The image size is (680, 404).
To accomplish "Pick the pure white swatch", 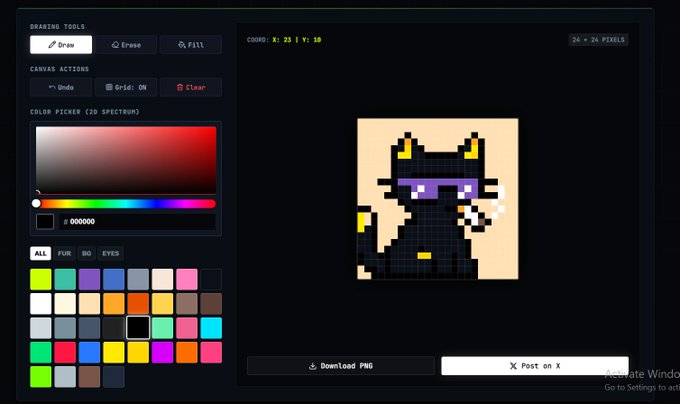I will click(x=41, y=303).
